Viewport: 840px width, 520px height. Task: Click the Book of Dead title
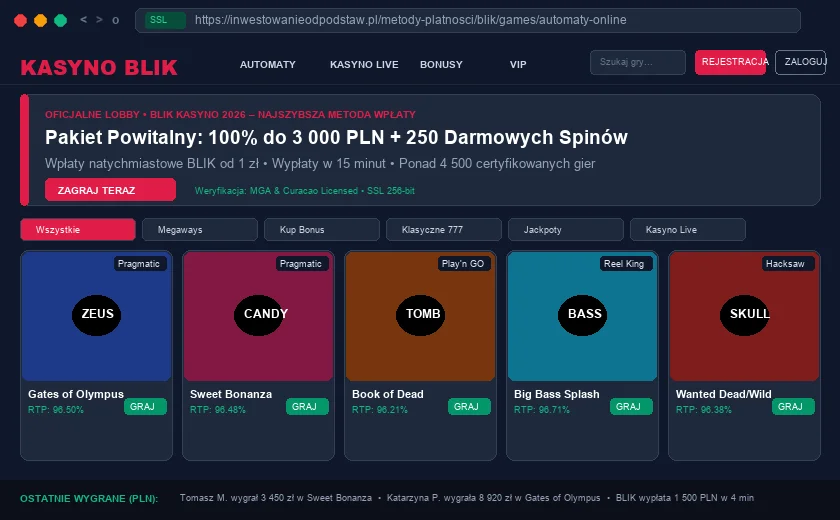pos(387,394)
